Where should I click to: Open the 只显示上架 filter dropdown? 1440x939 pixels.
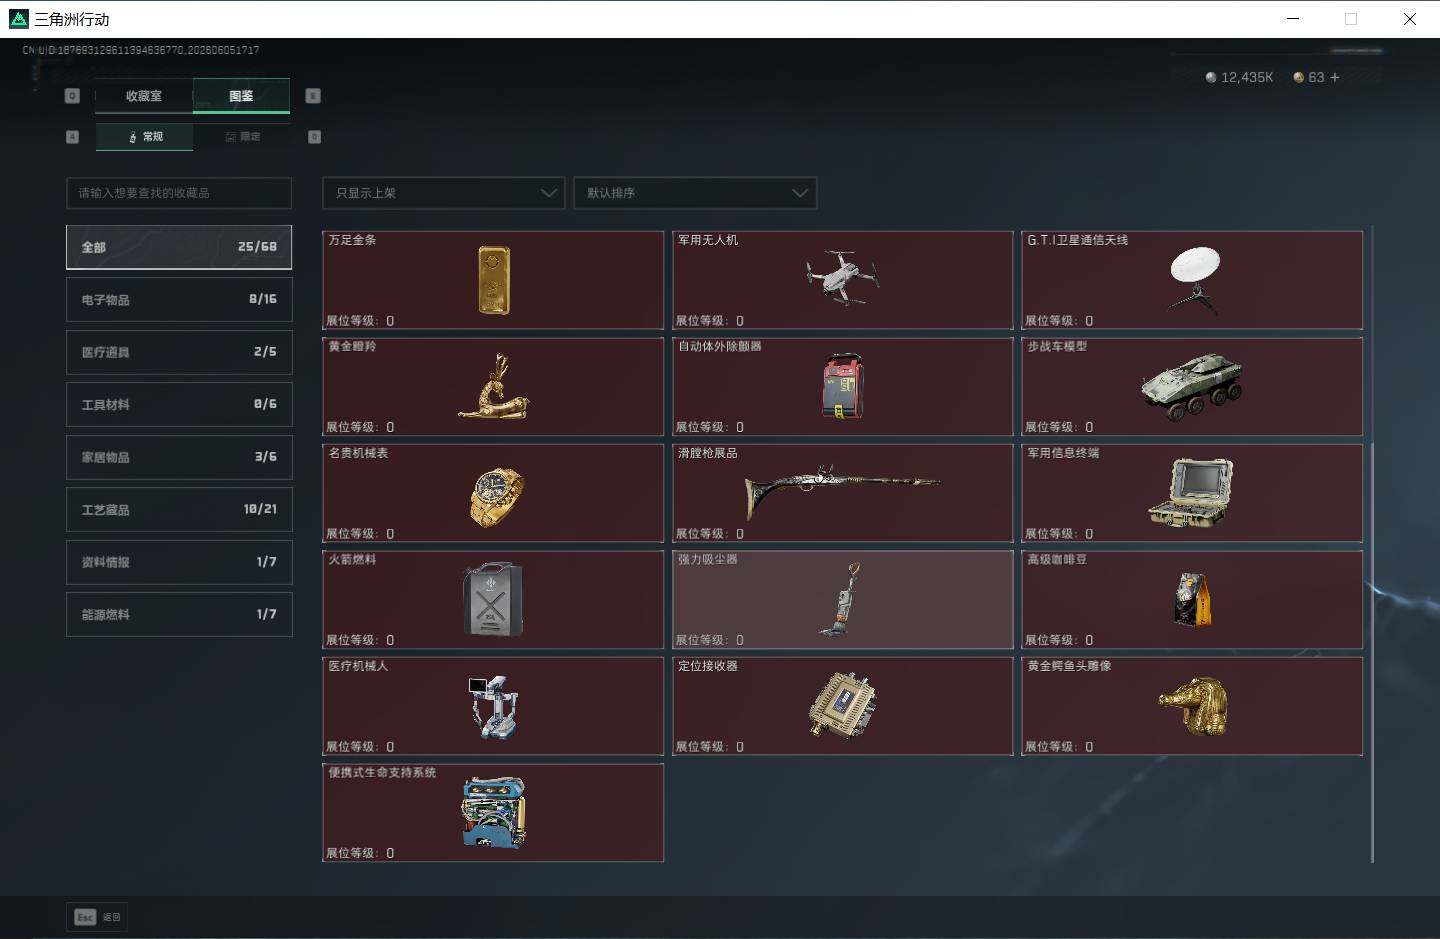(444, 193)
